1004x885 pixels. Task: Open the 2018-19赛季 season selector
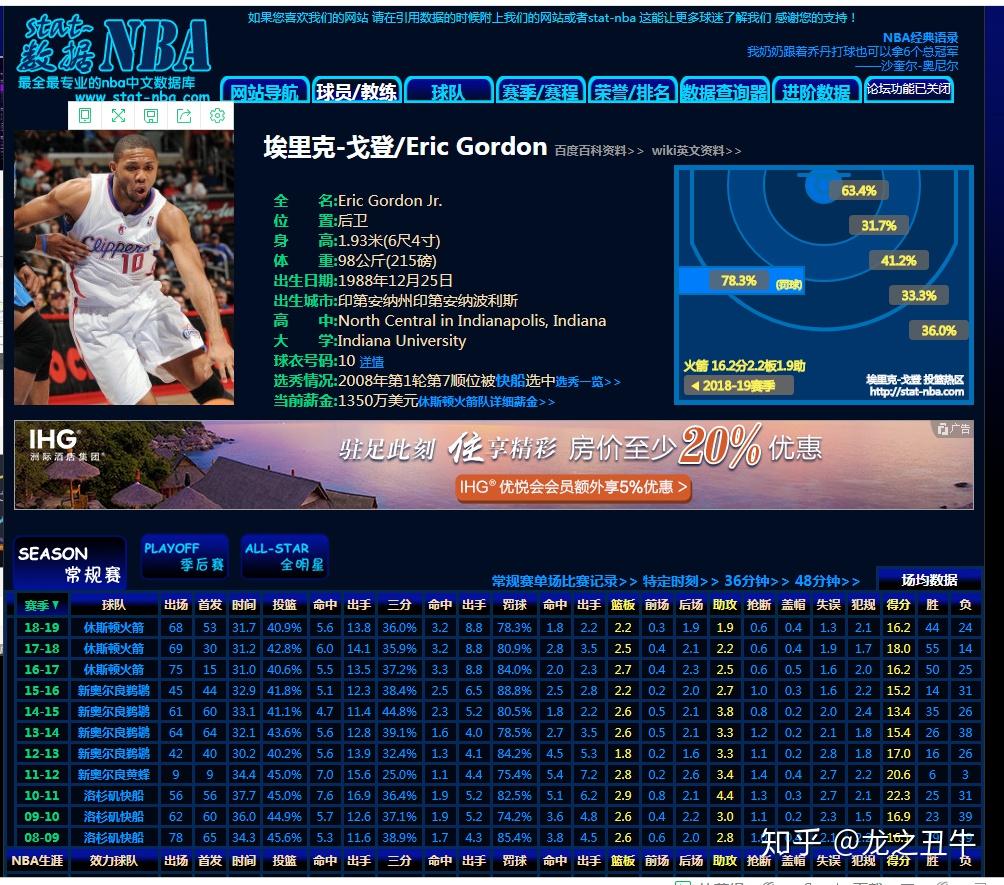[738, 385]
